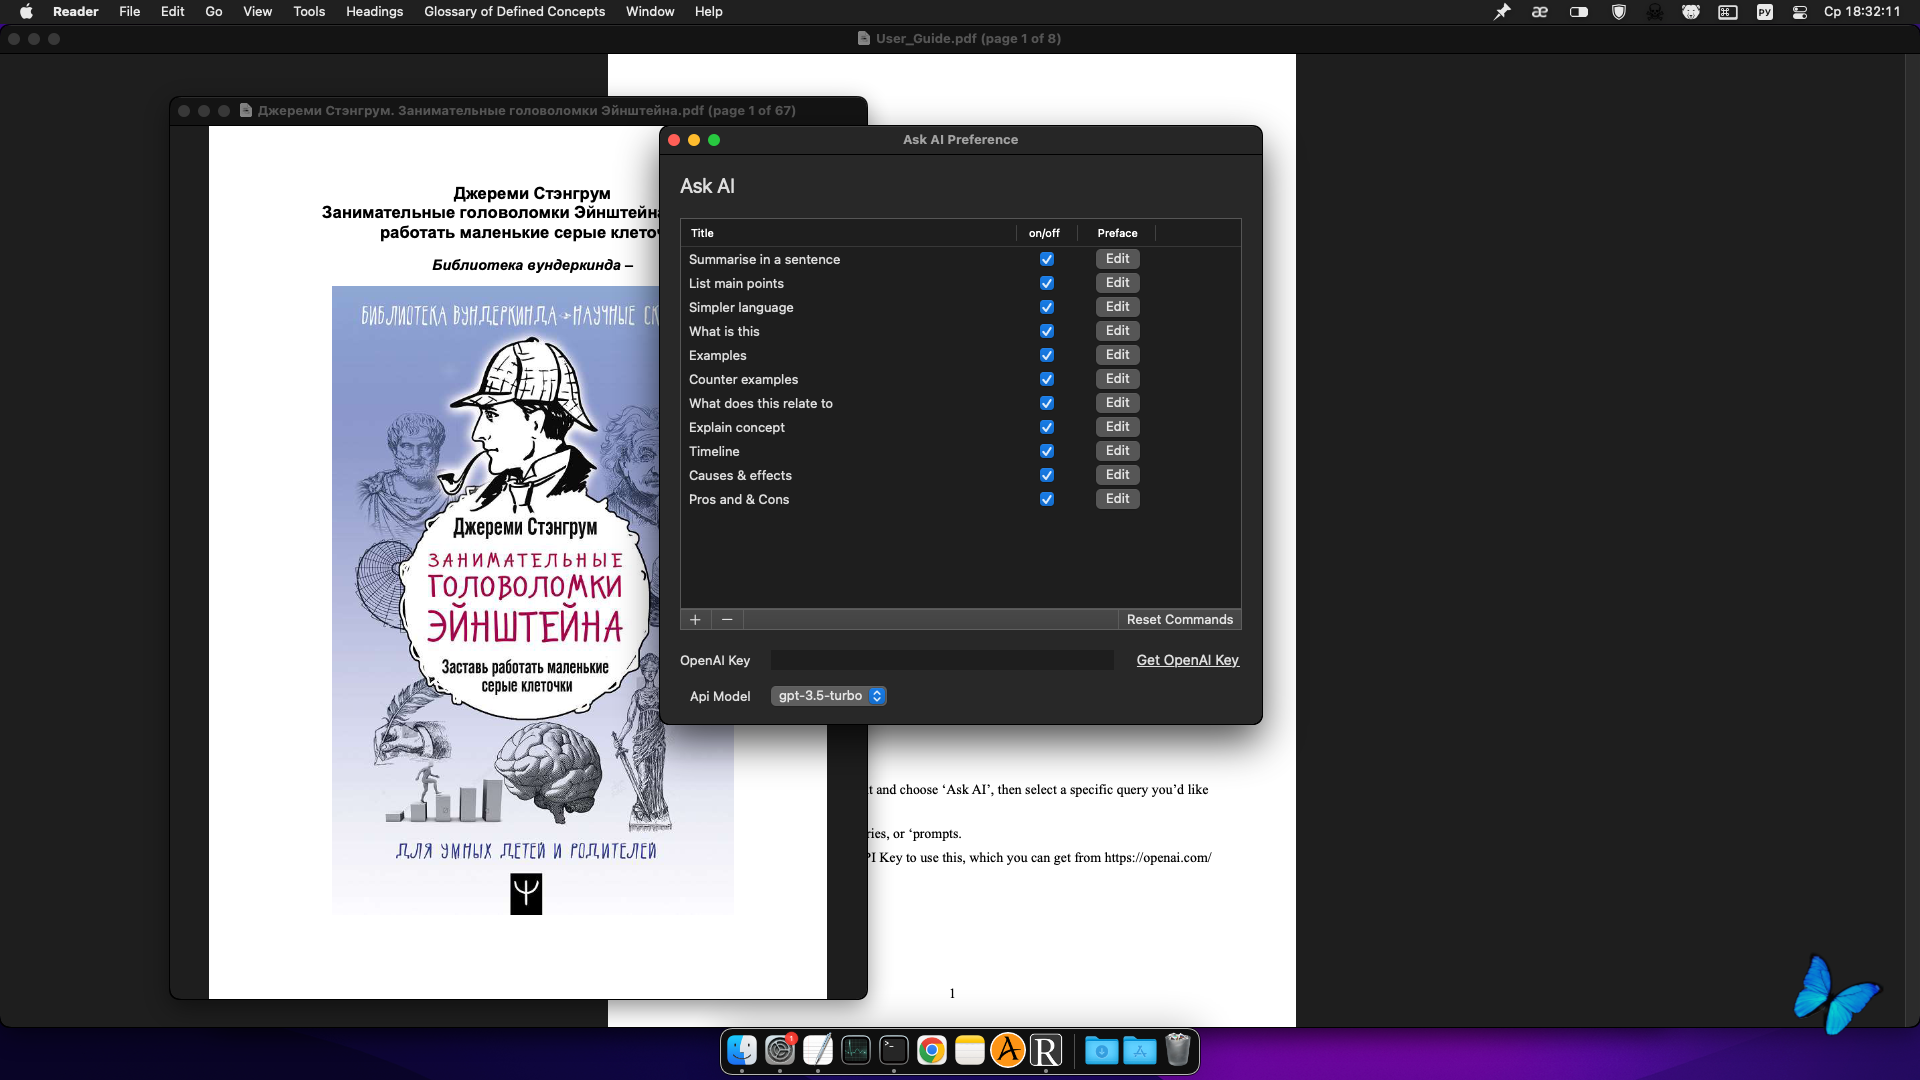1920x1080 pixels.
Task: Click the 'Preface' column header
Action: [1117, 233]
